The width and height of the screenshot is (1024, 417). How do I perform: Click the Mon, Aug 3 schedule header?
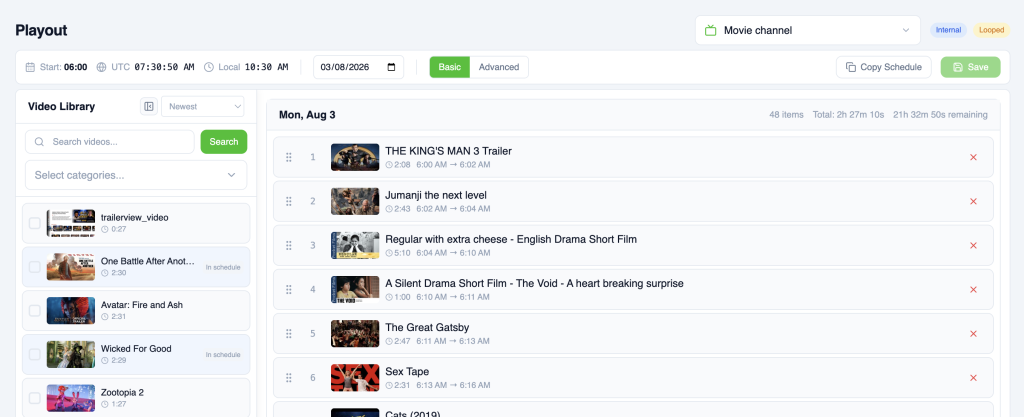pos(307,115)
